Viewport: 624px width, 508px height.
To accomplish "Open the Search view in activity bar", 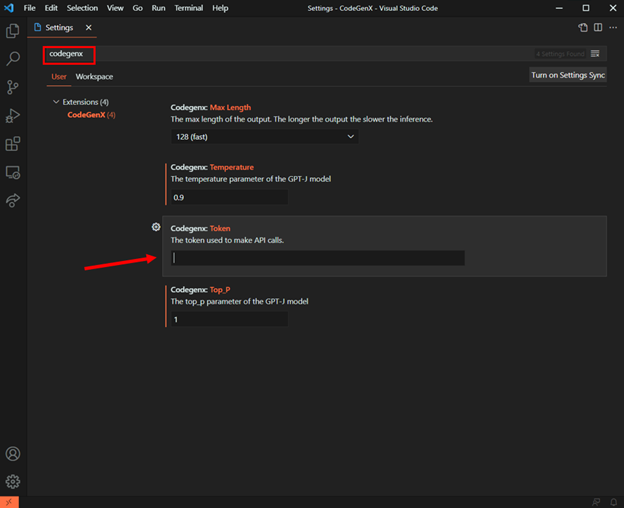I will click(13, 59).
